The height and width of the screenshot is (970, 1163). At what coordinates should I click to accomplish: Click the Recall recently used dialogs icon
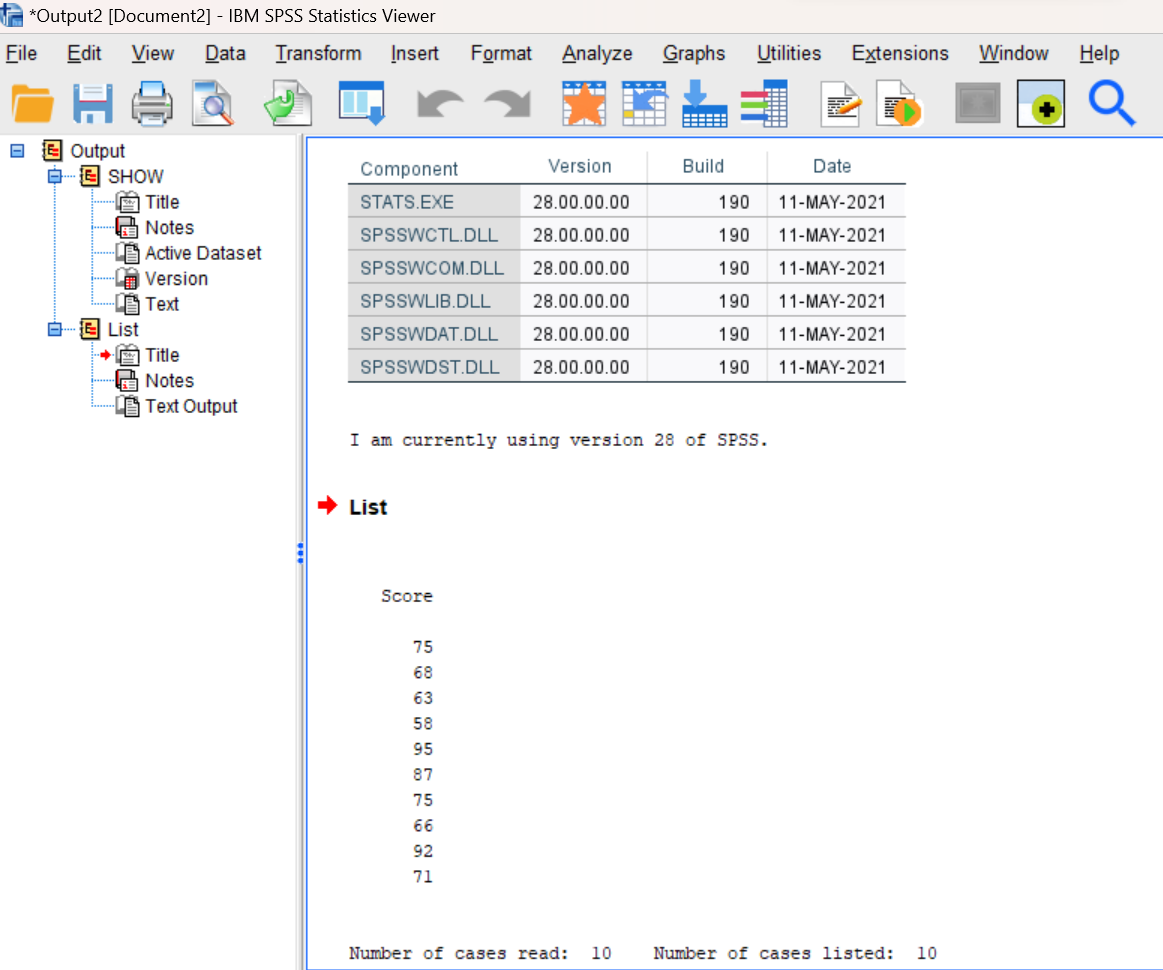click(361, 103)
